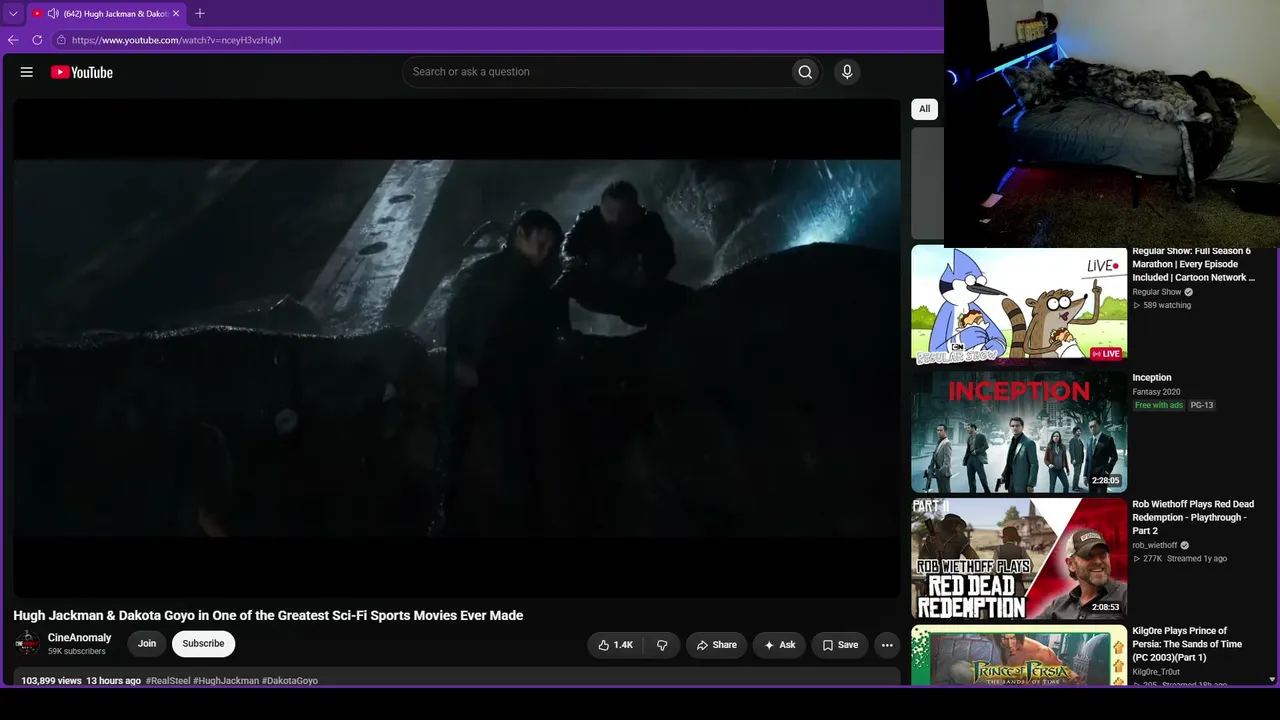Click the '59K subscribers' count
The image size is (1280, 720).
click(77, 652)
